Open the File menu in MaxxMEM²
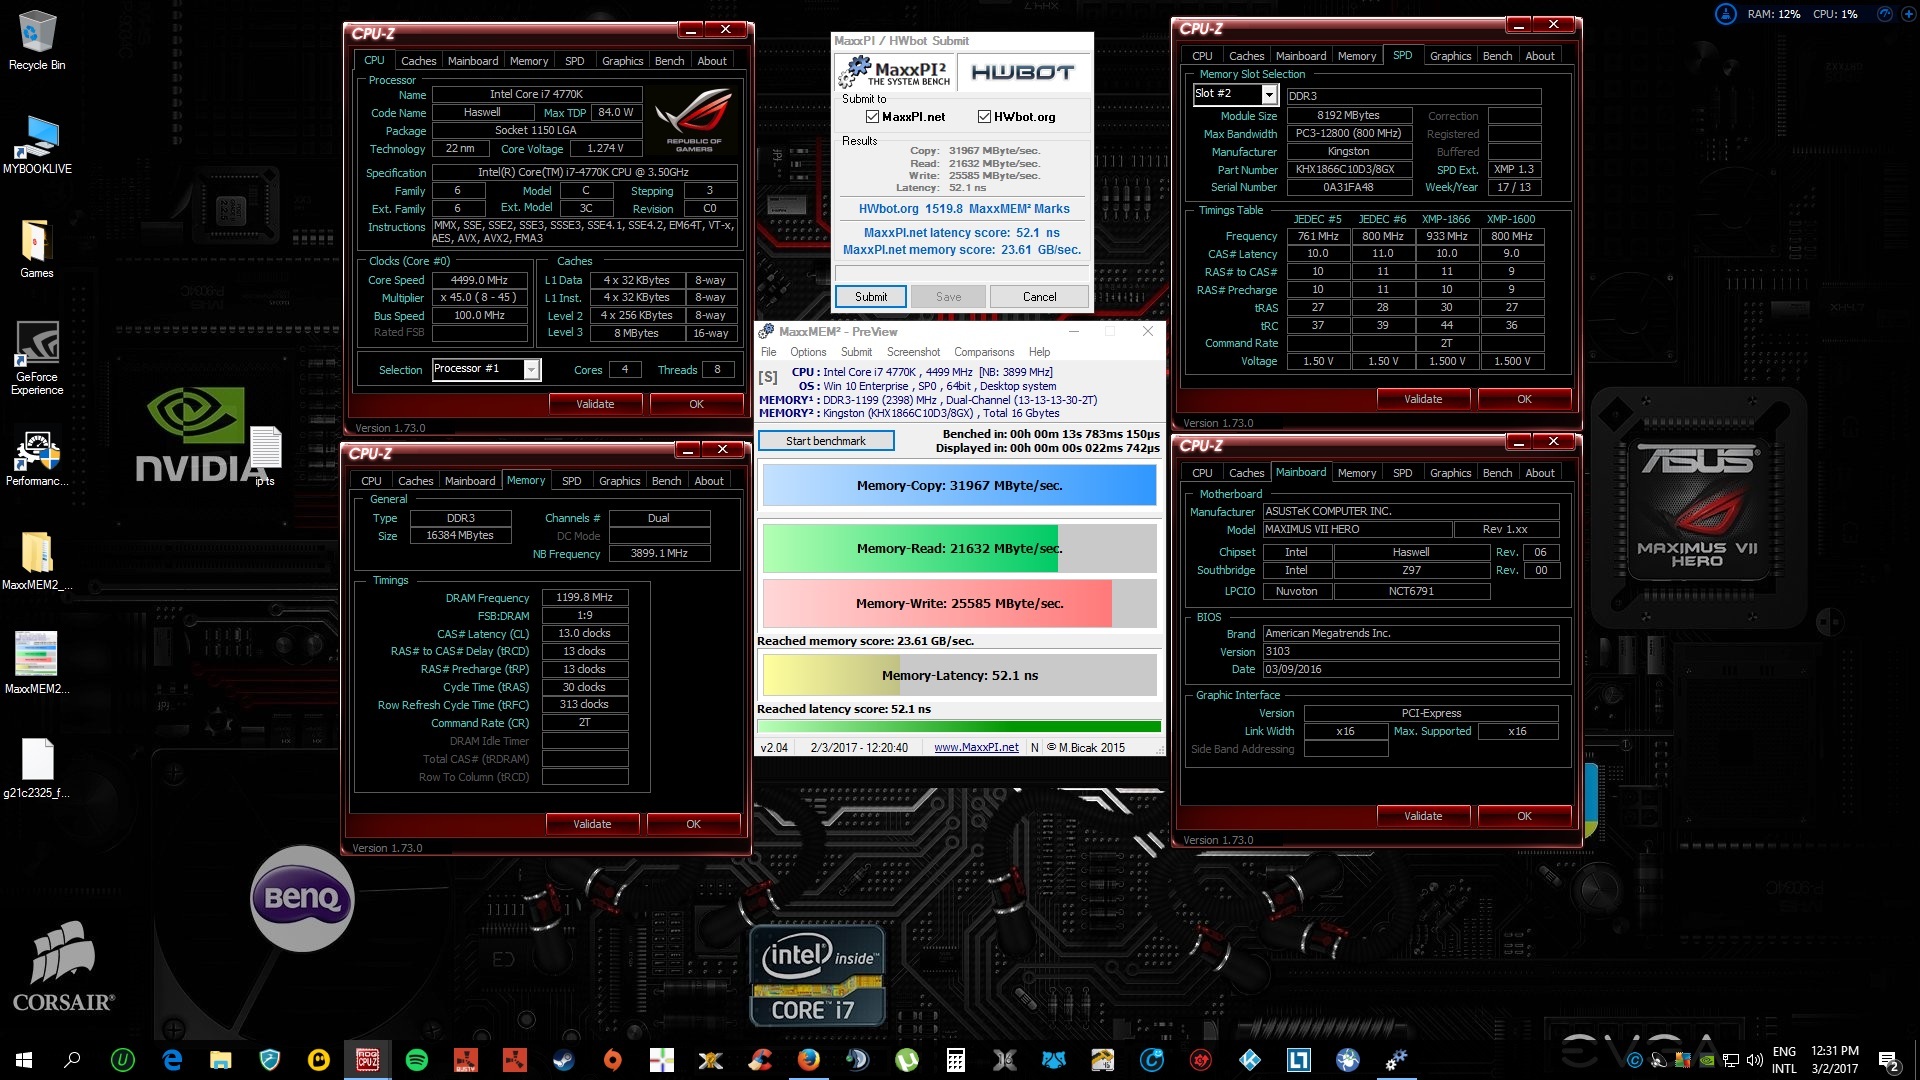 tap(768, 352)
